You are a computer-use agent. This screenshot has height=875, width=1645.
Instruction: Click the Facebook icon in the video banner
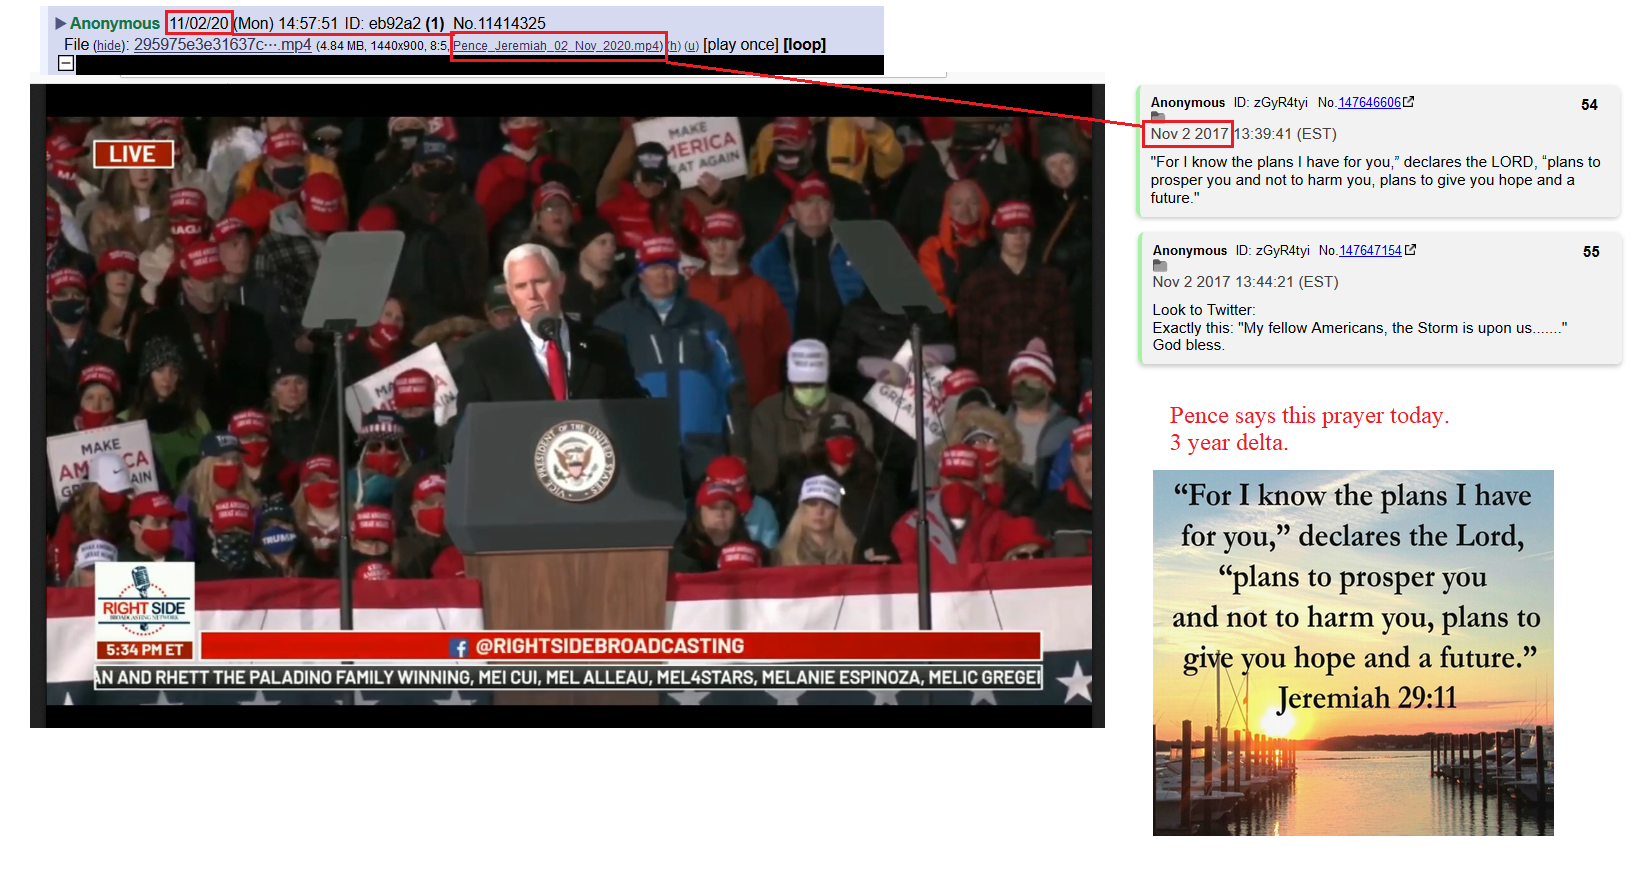[459, 648]
